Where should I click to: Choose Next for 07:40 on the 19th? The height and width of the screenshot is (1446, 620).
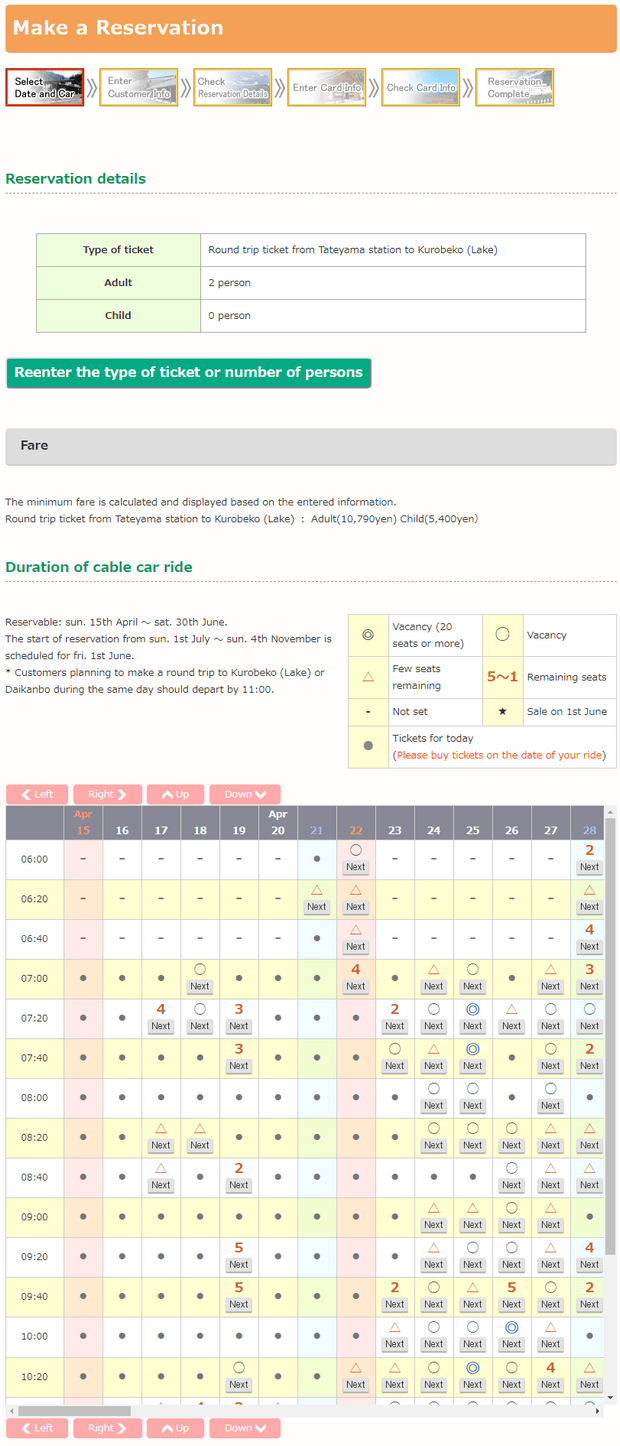(239, 1066)
